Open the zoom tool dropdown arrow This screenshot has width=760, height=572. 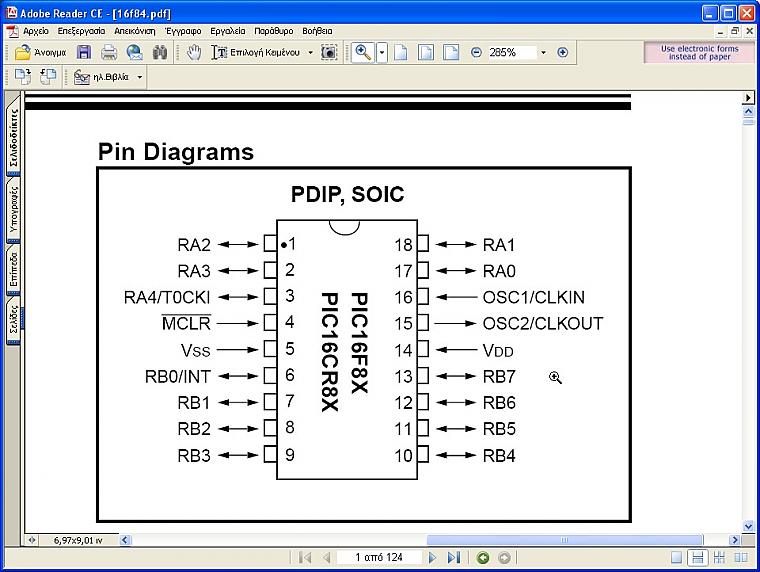point(382,52)
